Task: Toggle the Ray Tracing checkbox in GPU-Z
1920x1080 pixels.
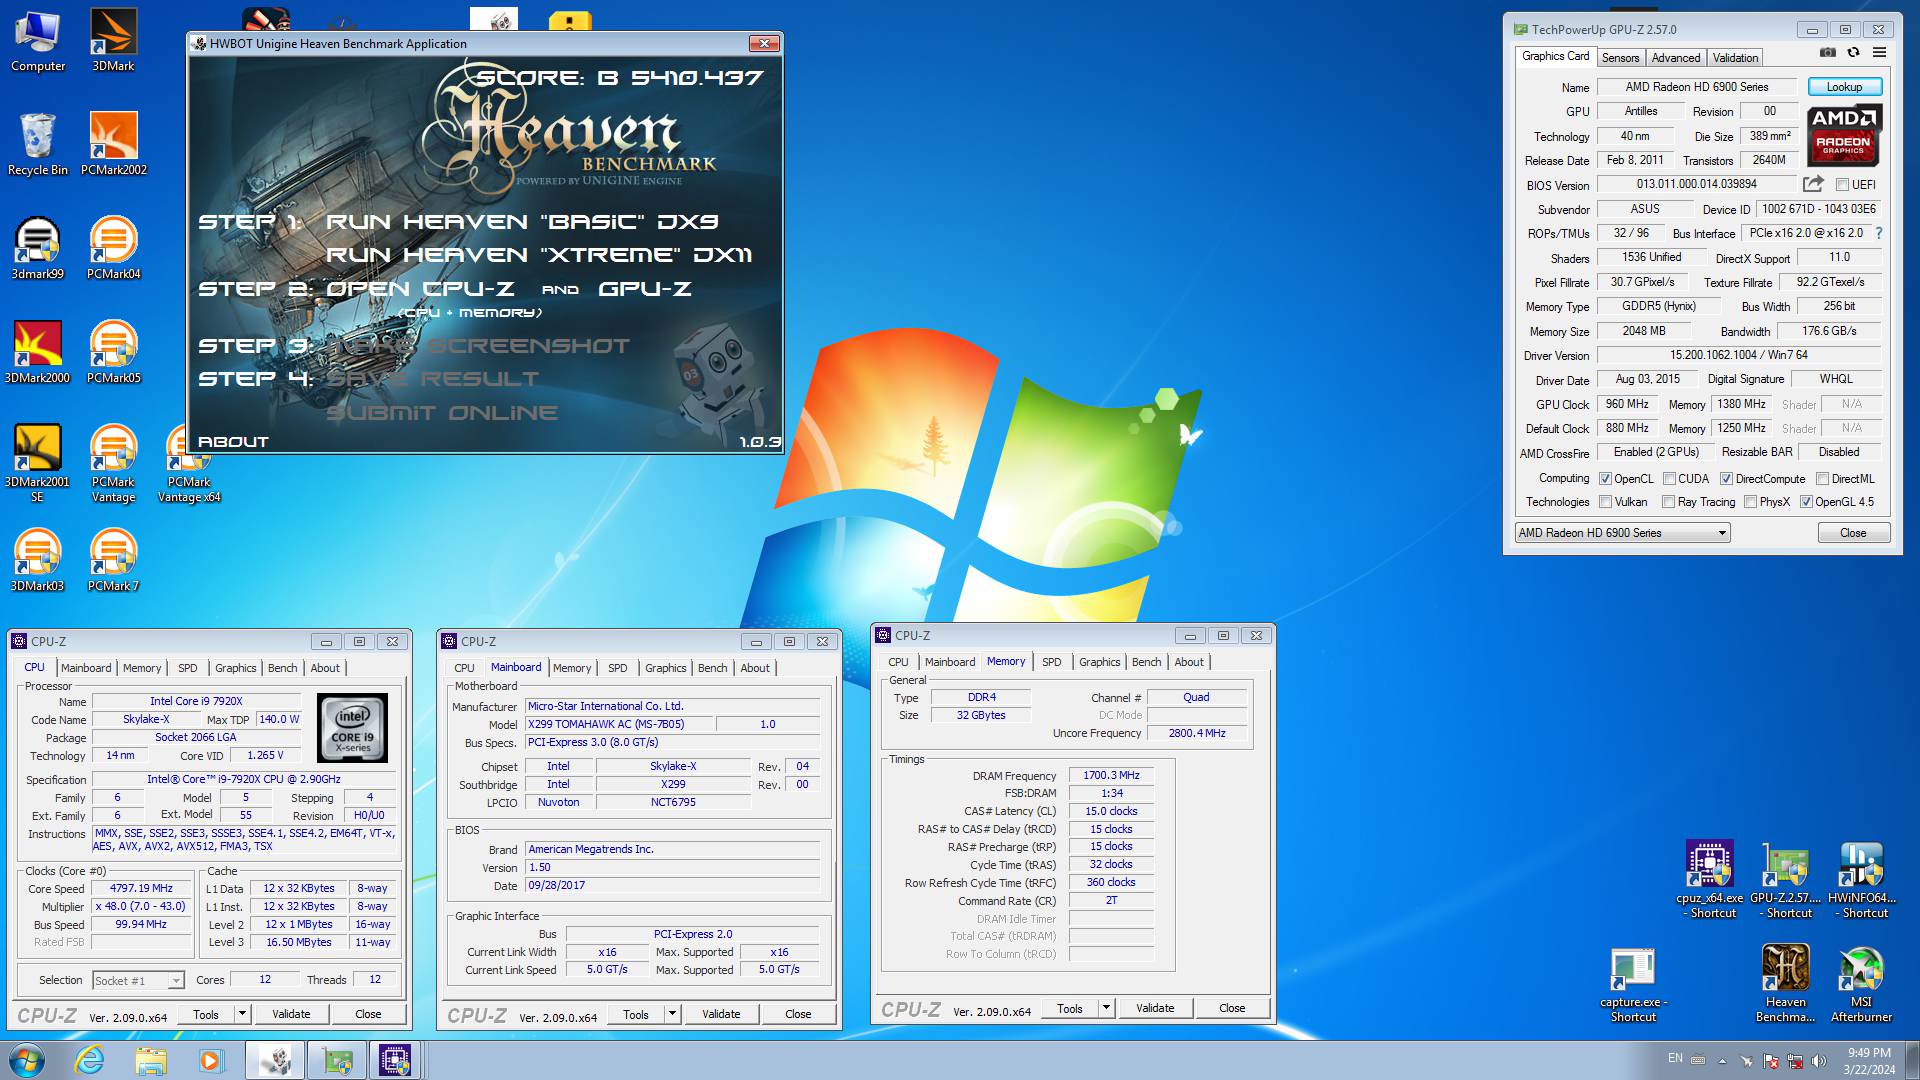Action: (1668, 502)
